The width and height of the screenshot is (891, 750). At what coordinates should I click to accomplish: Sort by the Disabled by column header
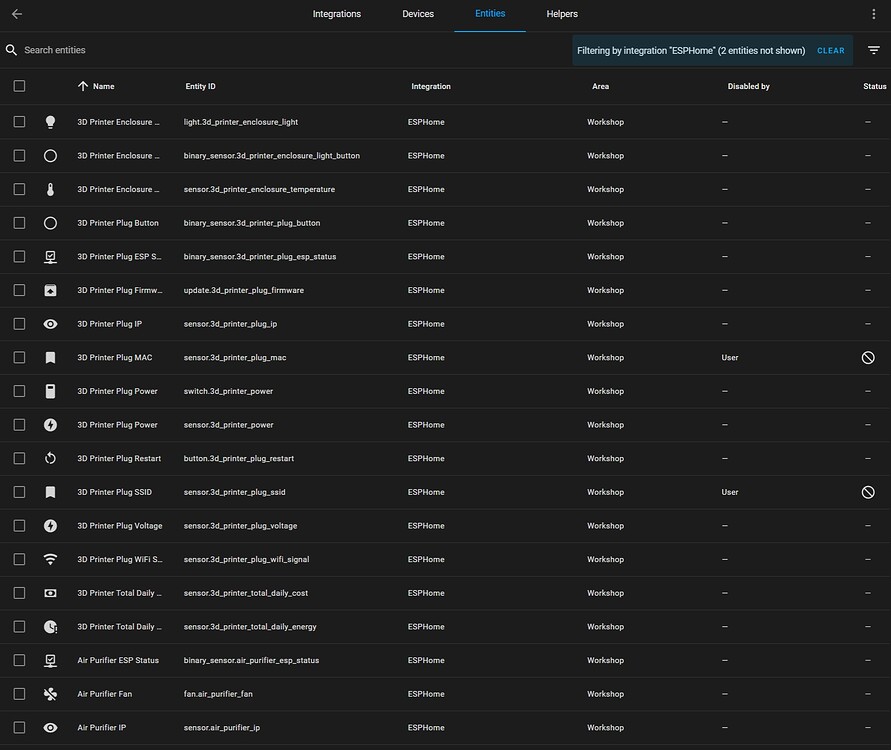(748, 86)
